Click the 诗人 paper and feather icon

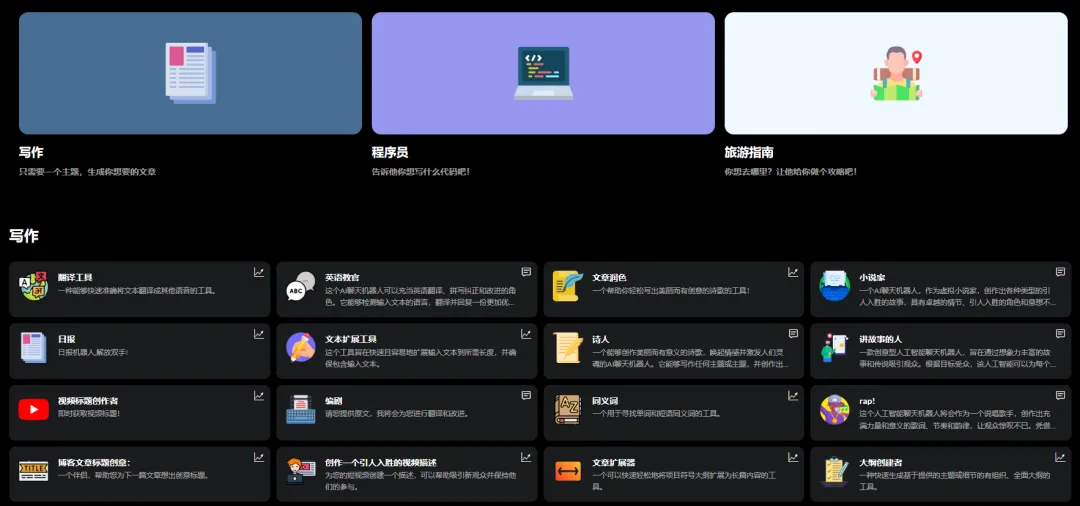pos(568,348)
